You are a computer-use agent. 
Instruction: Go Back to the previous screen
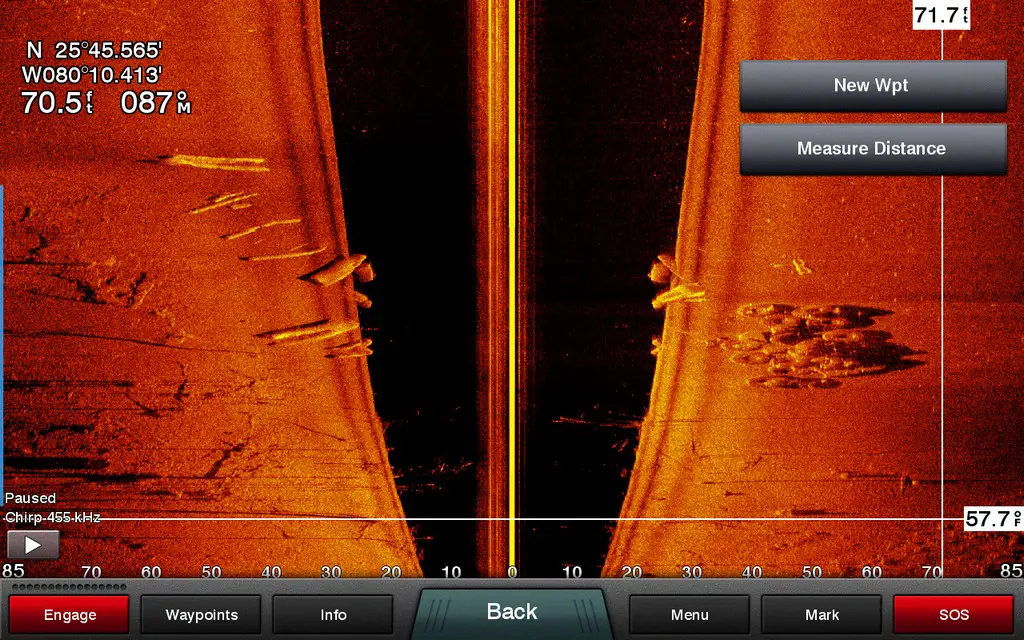point(512,612)
